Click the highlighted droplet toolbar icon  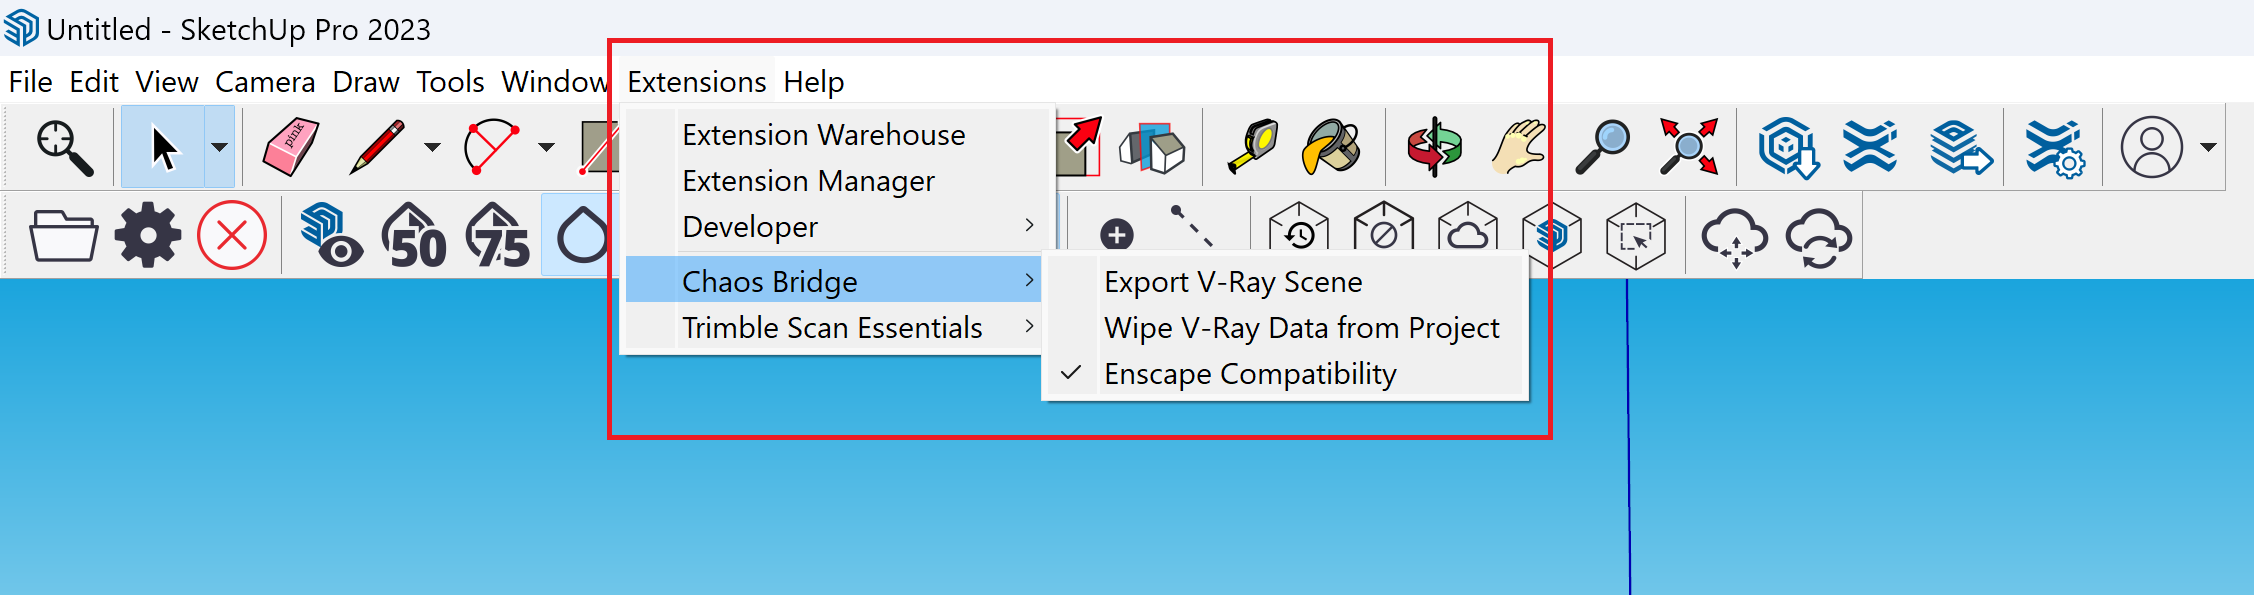coord(582,236)
